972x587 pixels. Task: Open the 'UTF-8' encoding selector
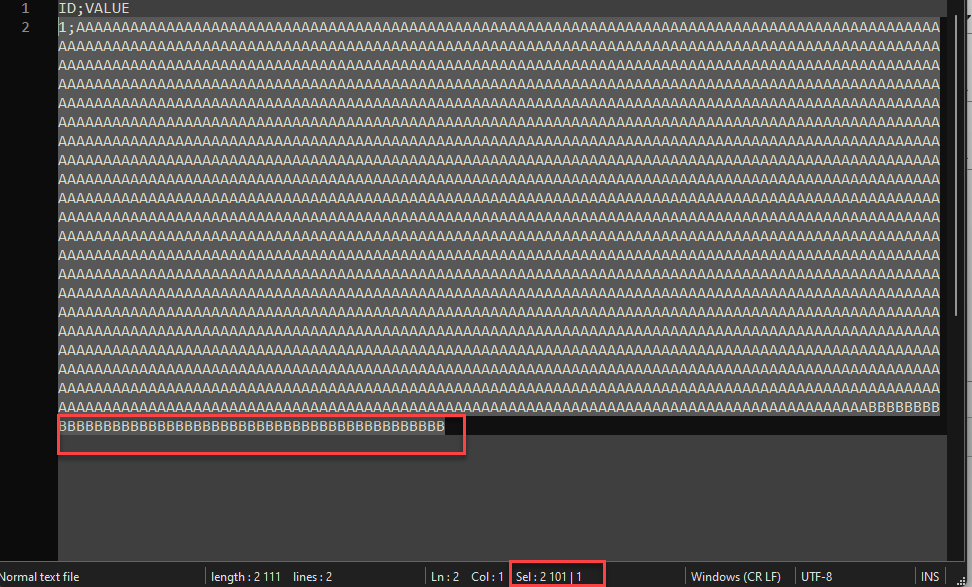816,576
